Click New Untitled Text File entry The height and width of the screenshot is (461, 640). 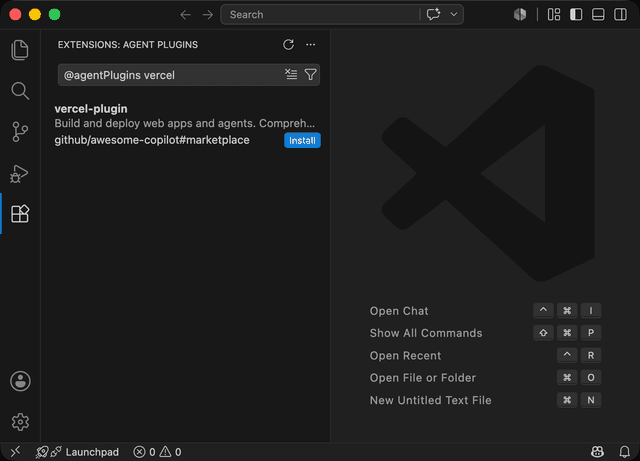click(430, 400)
